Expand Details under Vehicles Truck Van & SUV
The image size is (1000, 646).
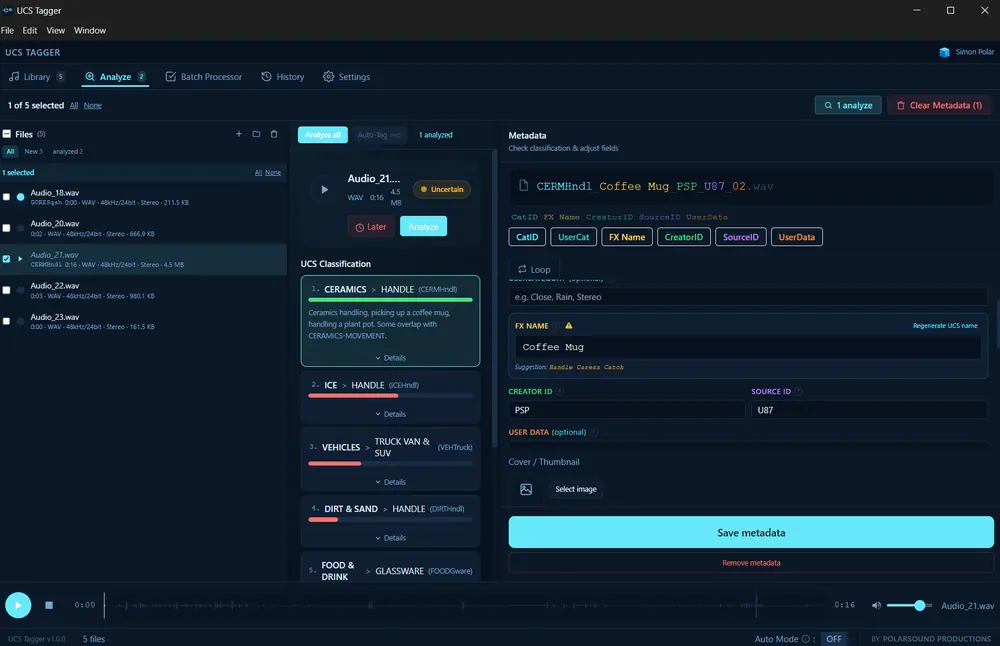click(x=390, y=482)
